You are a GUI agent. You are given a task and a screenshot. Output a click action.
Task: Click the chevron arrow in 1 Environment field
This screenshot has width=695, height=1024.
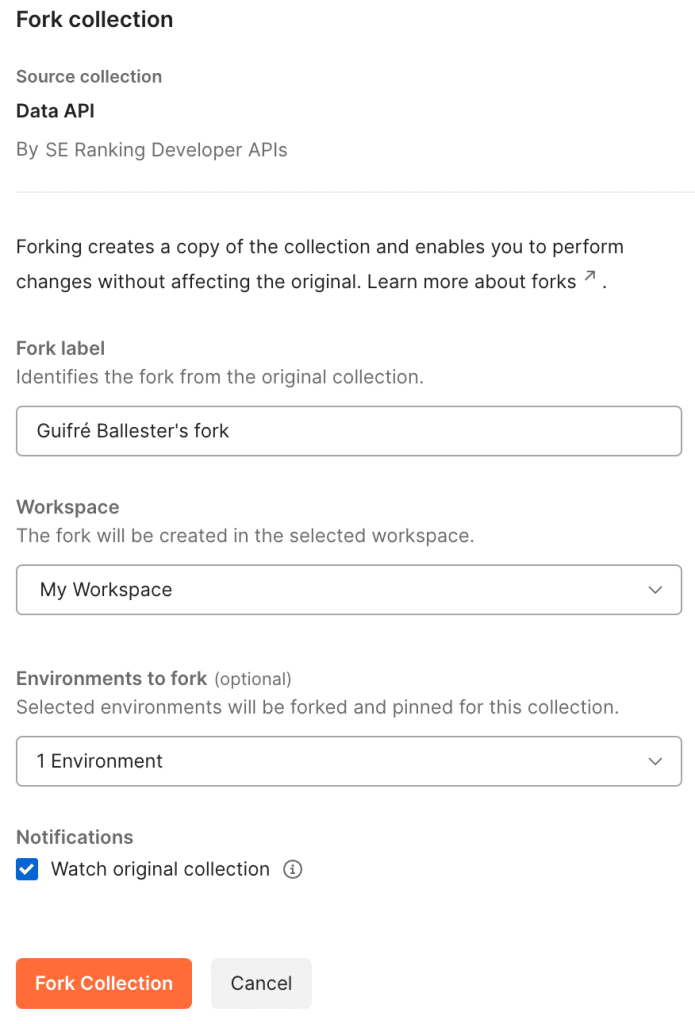coord(655,761)
